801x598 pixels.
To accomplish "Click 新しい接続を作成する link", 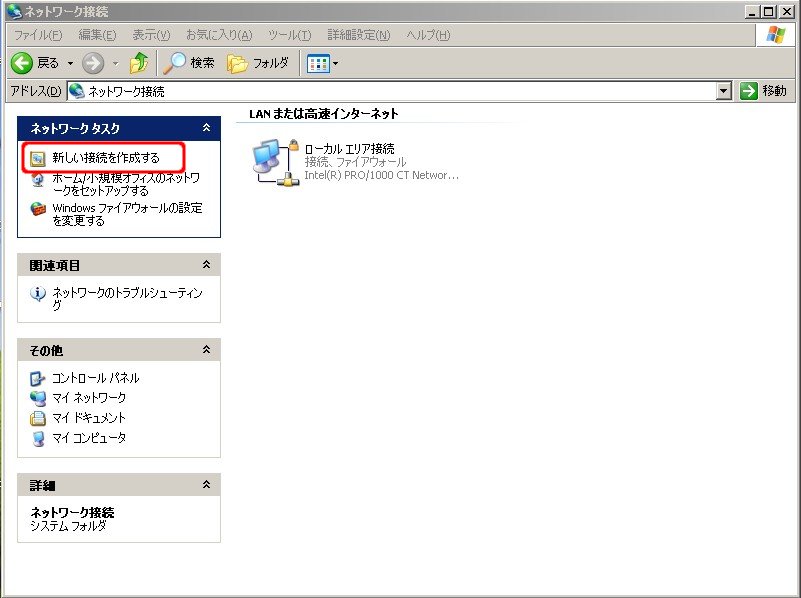I will 105,158.
